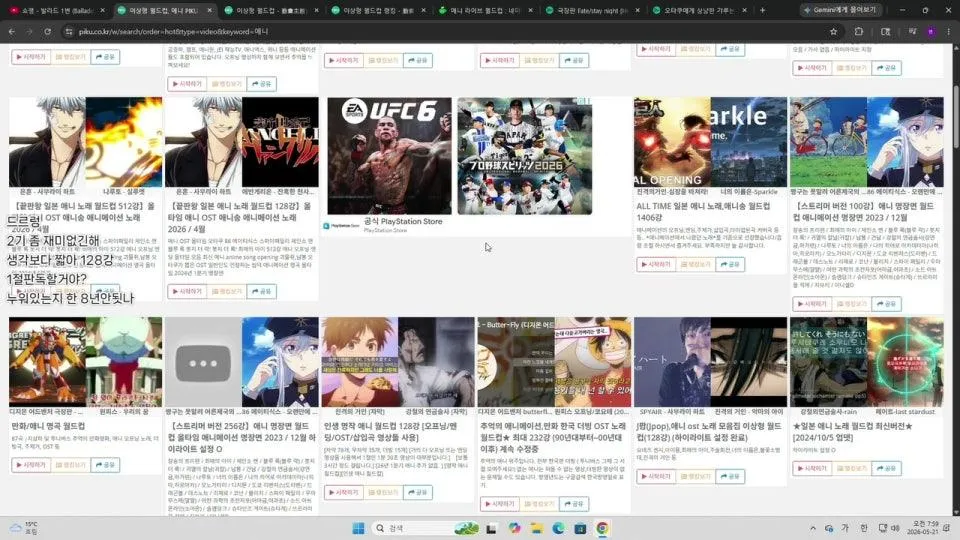Click the address bar with piku.co.kr URL

click(x=450, y=31)
